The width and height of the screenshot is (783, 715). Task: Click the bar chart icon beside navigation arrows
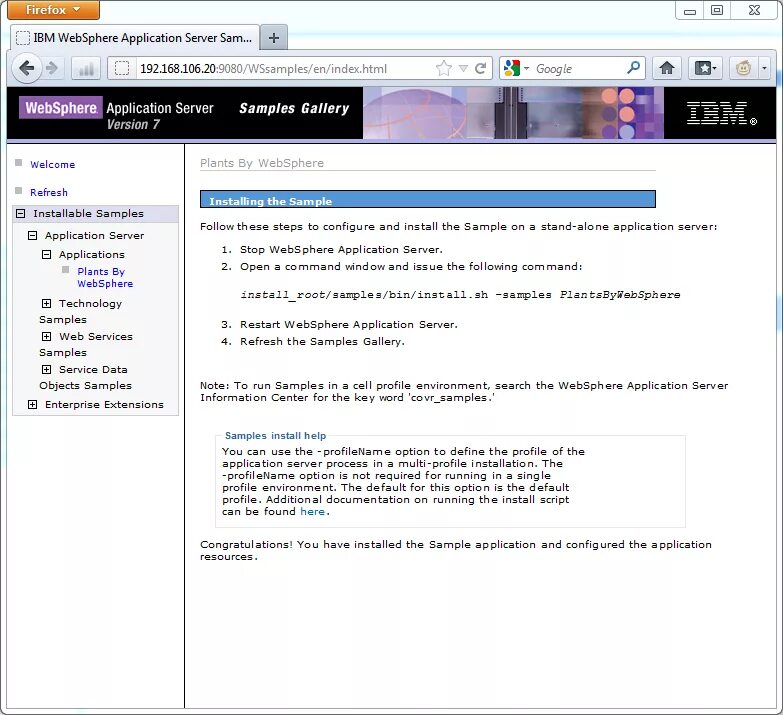click(86, 68)
